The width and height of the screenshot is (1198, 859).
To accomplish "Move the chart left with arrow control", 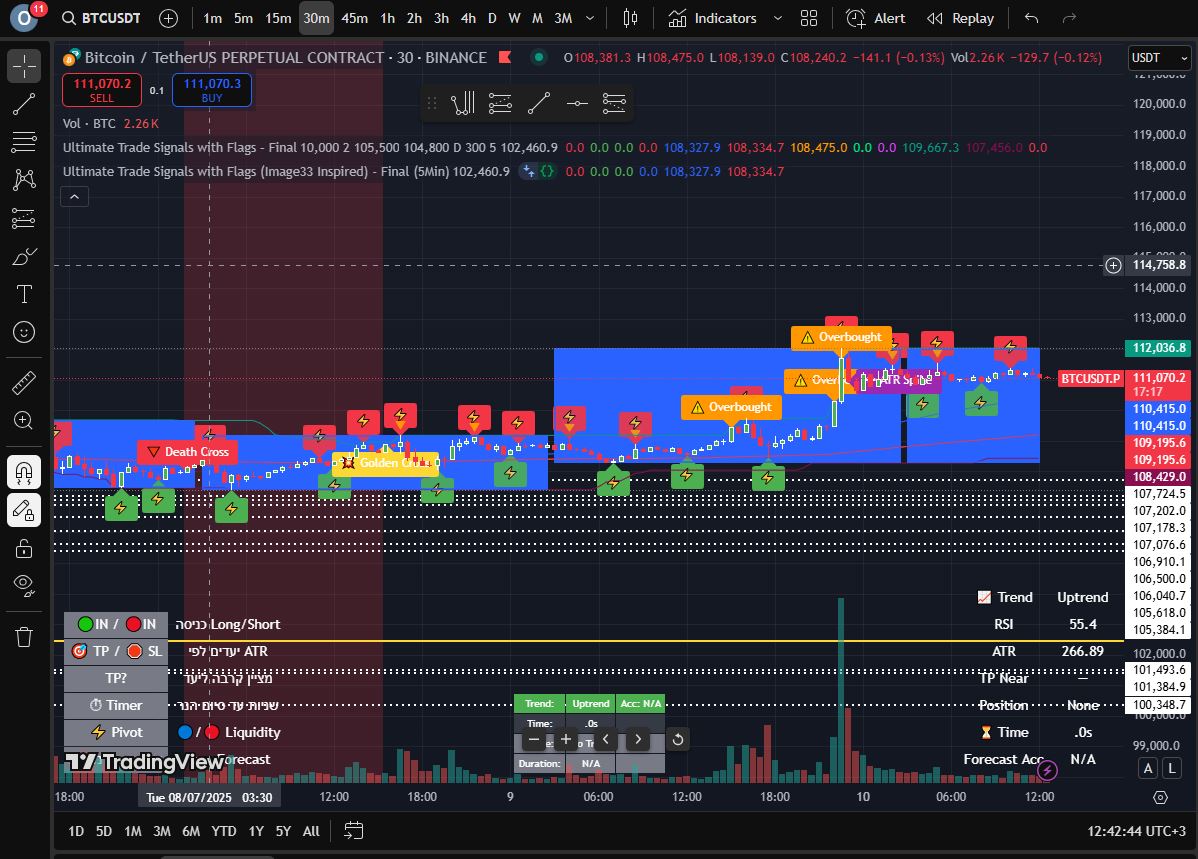I will pos(606,740).
